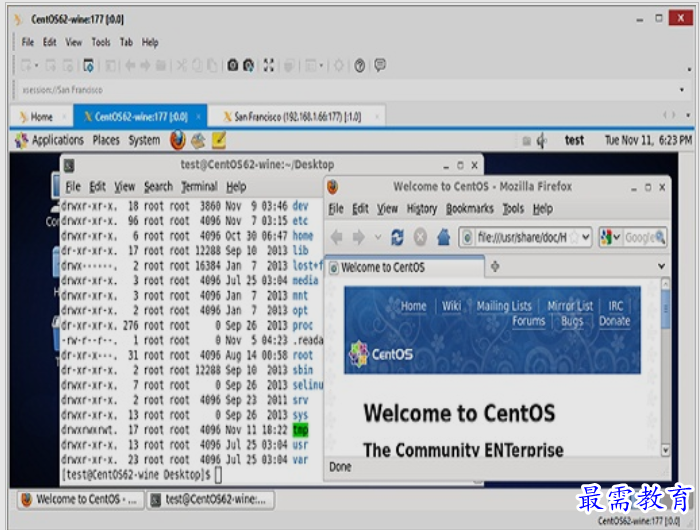The height and width of the screenshot is (530, 700).
Task: Click the Google search magnifier icon
Action: click(660, 237)
